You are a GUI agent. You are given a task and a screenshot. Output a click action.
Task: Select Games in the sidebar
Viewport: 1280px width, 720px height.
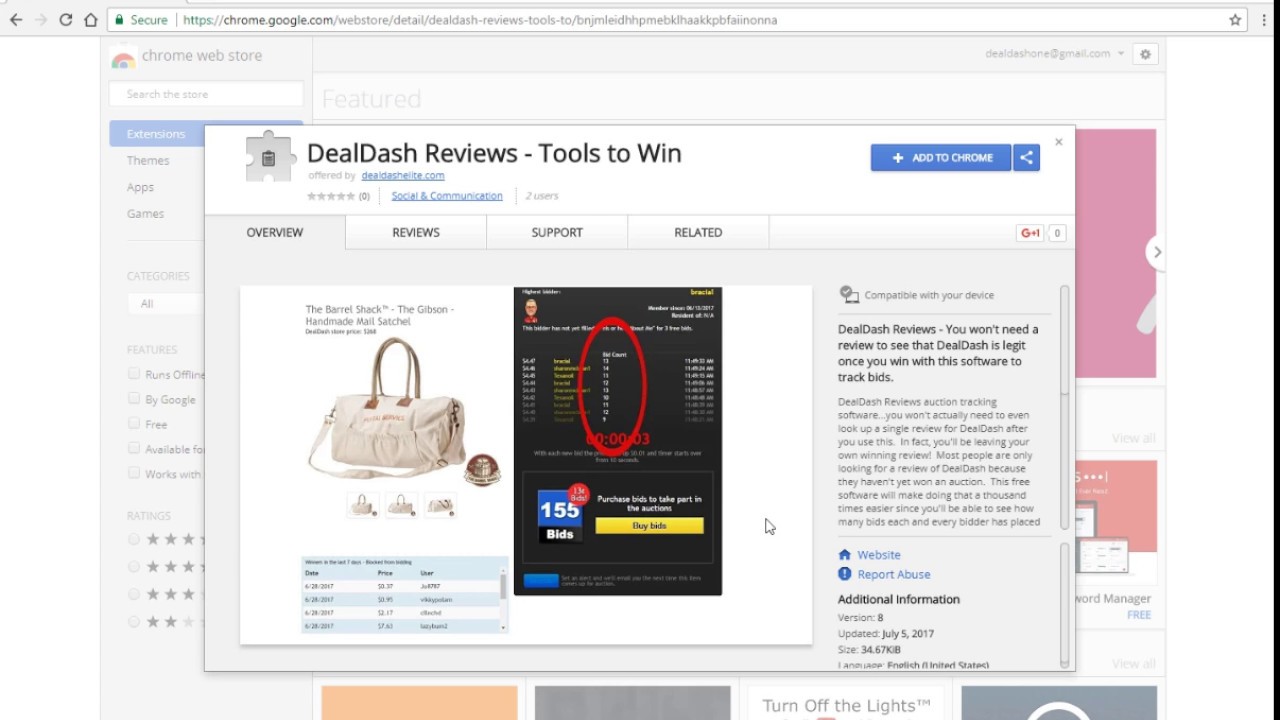pyautogui.click(x=145, y=214)
